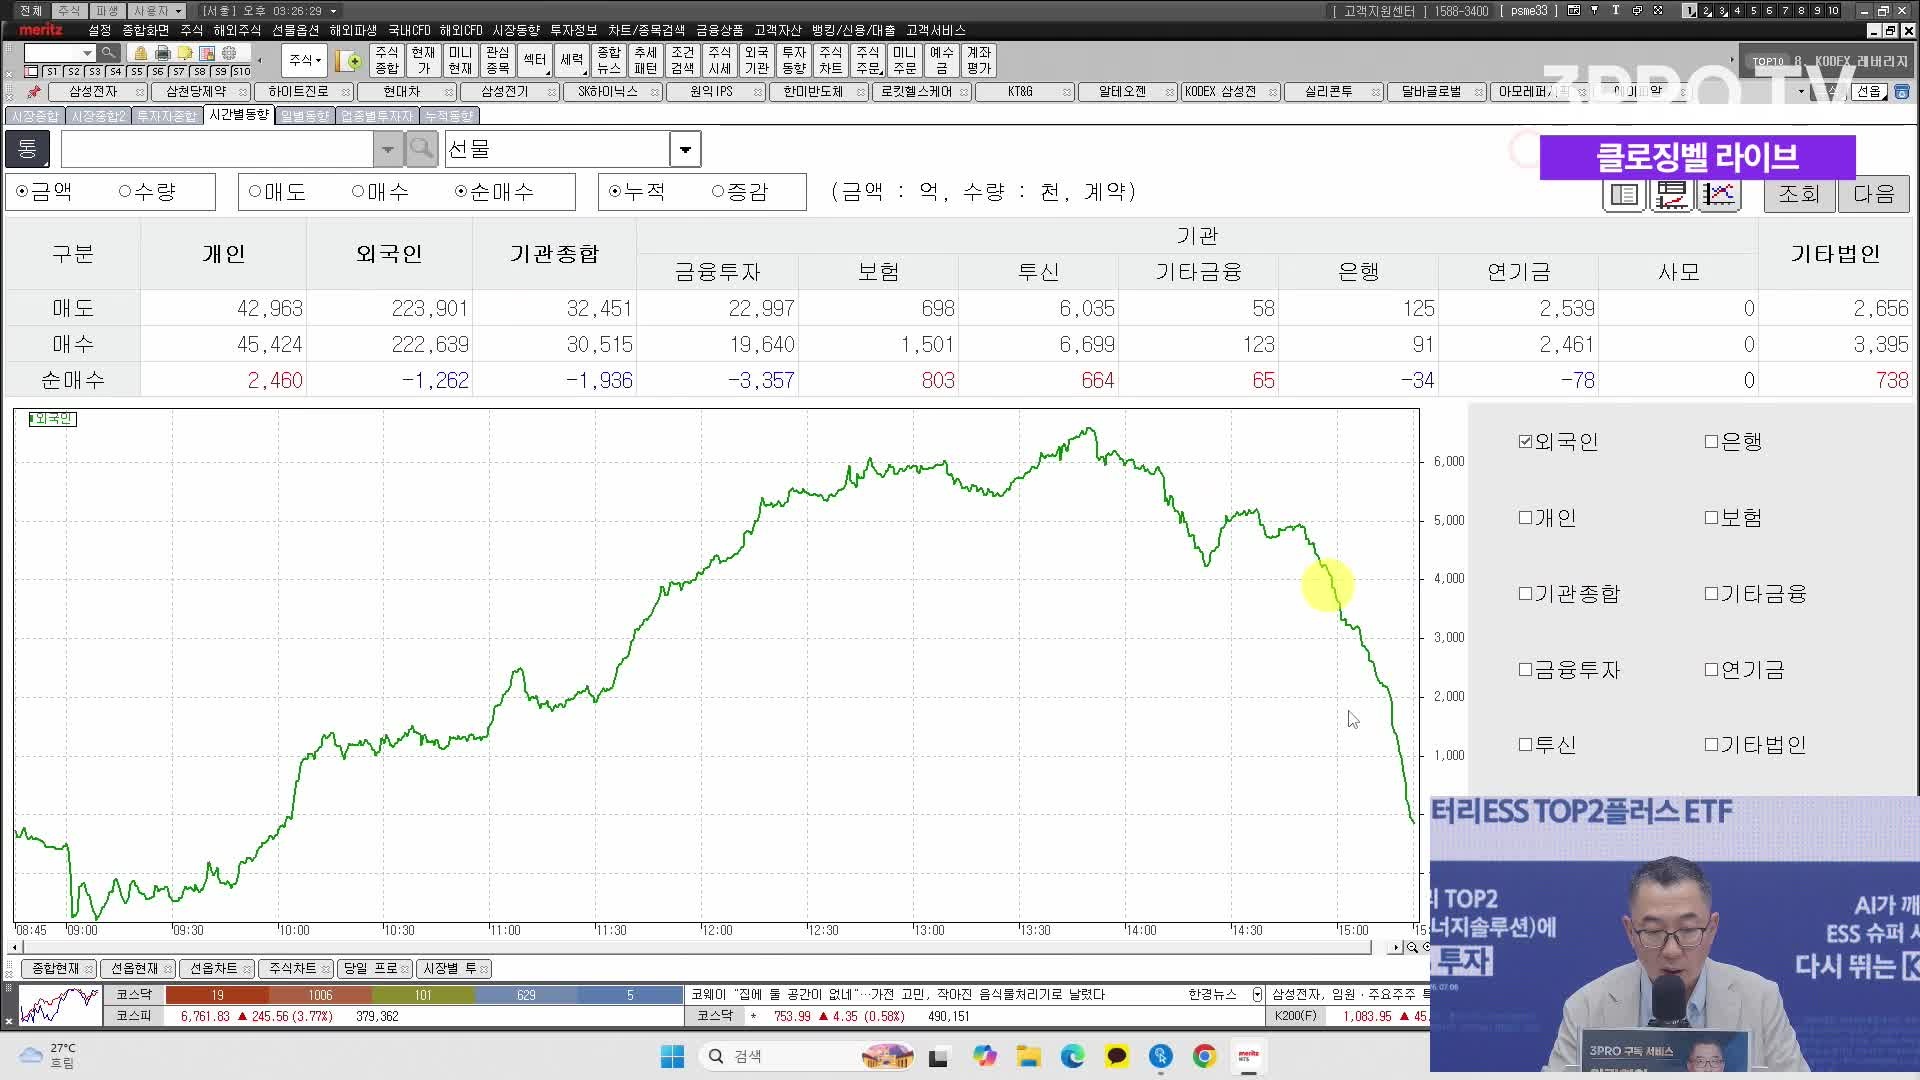
Task: Open the 주식 dropdown in the toolbar
Action: pyautogui.click(x=304, y=60)
